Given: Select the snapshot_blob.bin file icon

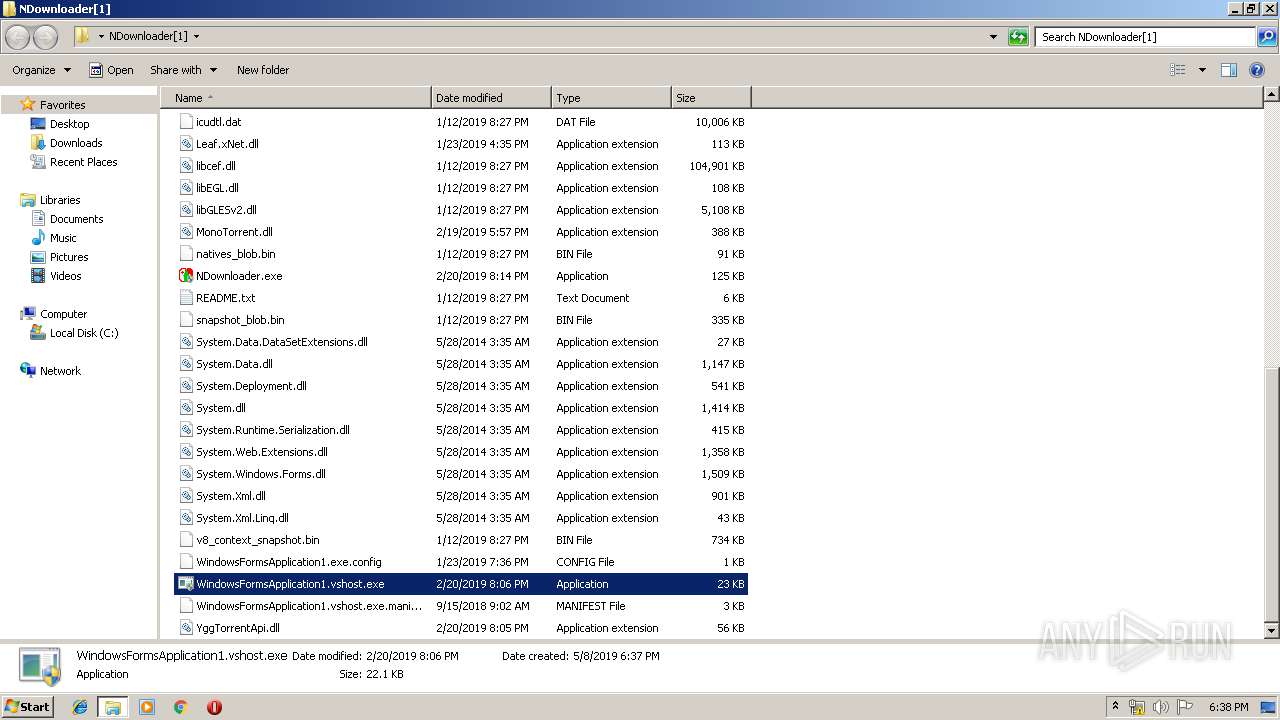Looking at the screenshot, I should (x=186, y=320).
